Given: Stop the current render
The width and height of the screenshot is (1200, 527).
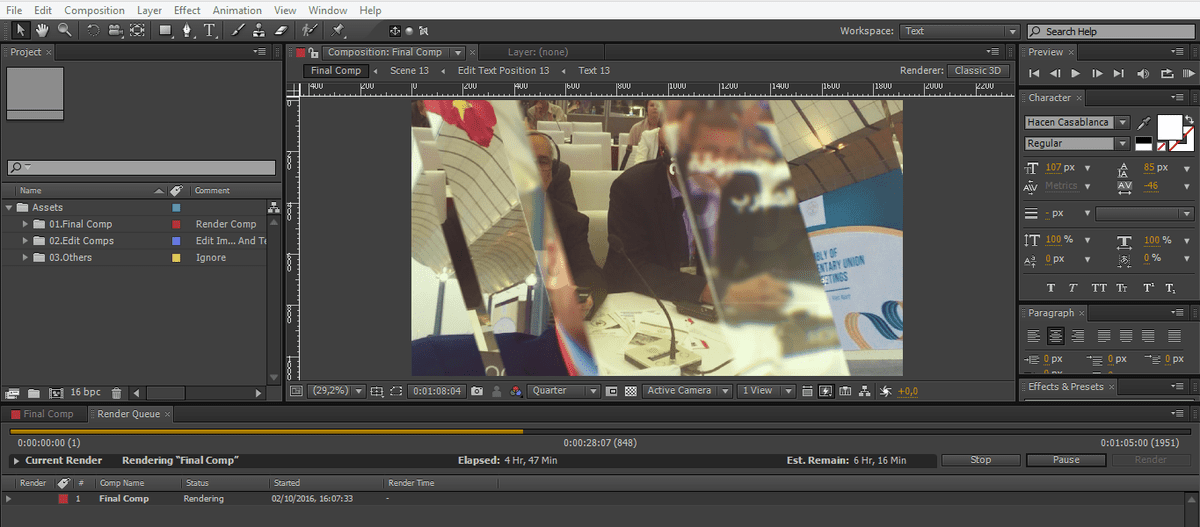Looking at the screenshot, I should (x=980, y=460).
